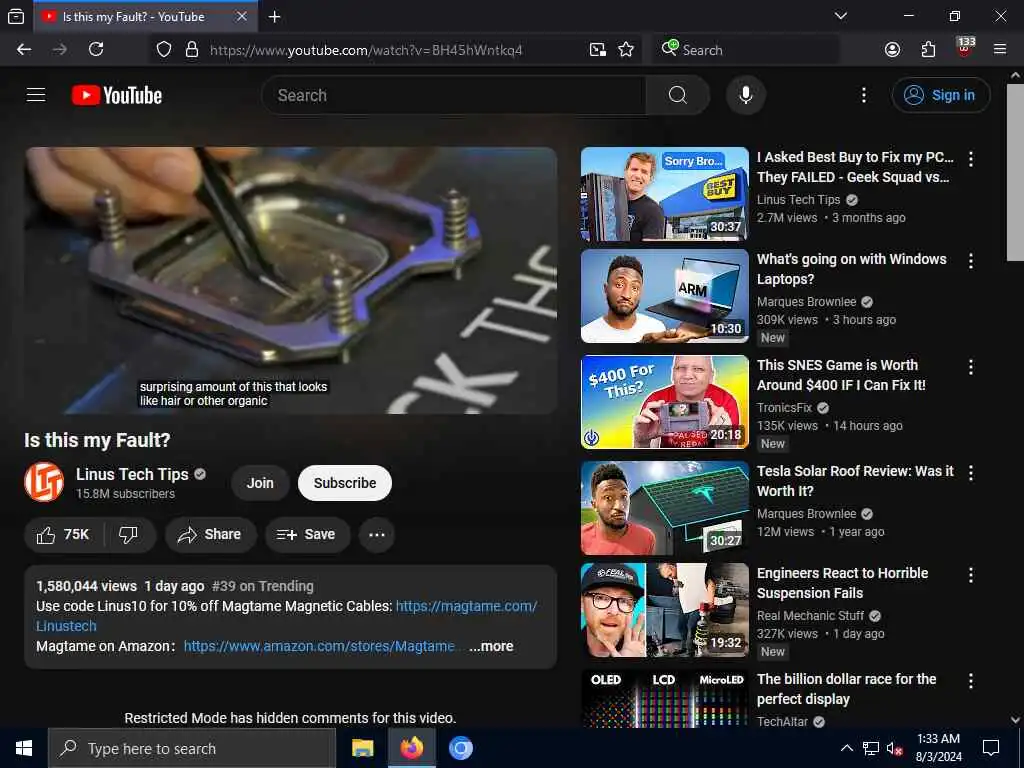
Task: Open options for SNES Game video
Action: click(x=971, y=367)
